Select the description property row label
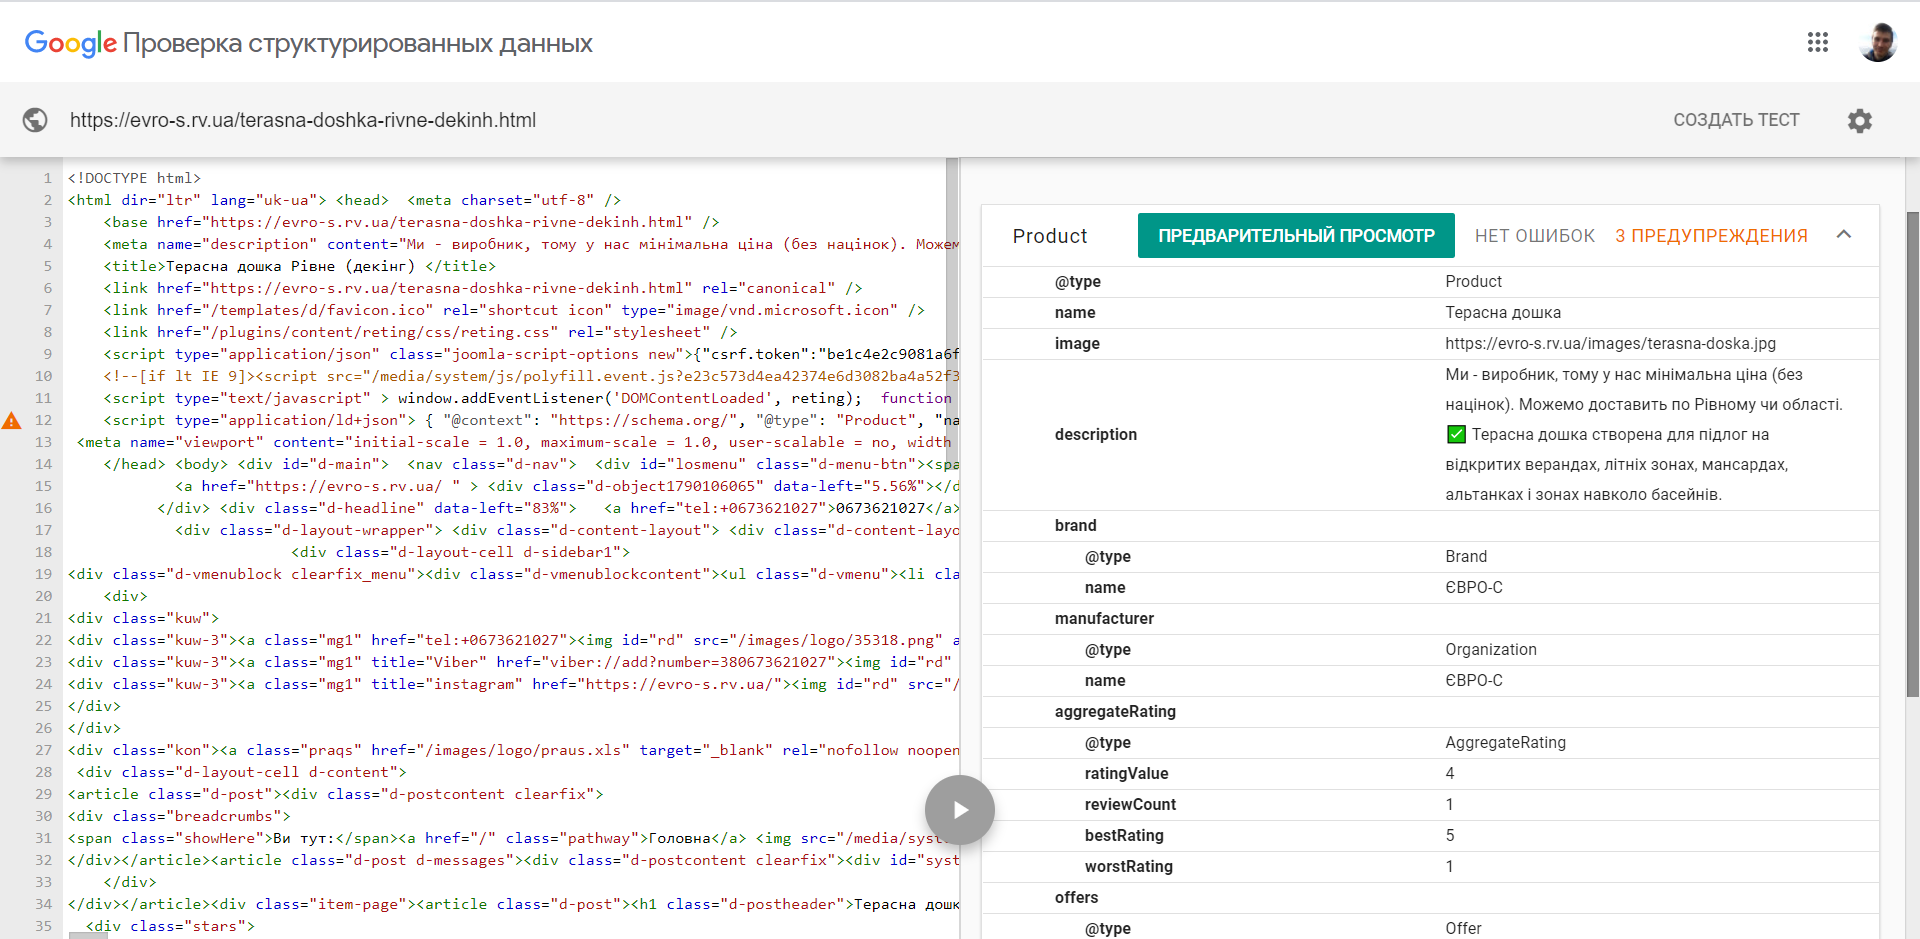 click(1096, 434)
